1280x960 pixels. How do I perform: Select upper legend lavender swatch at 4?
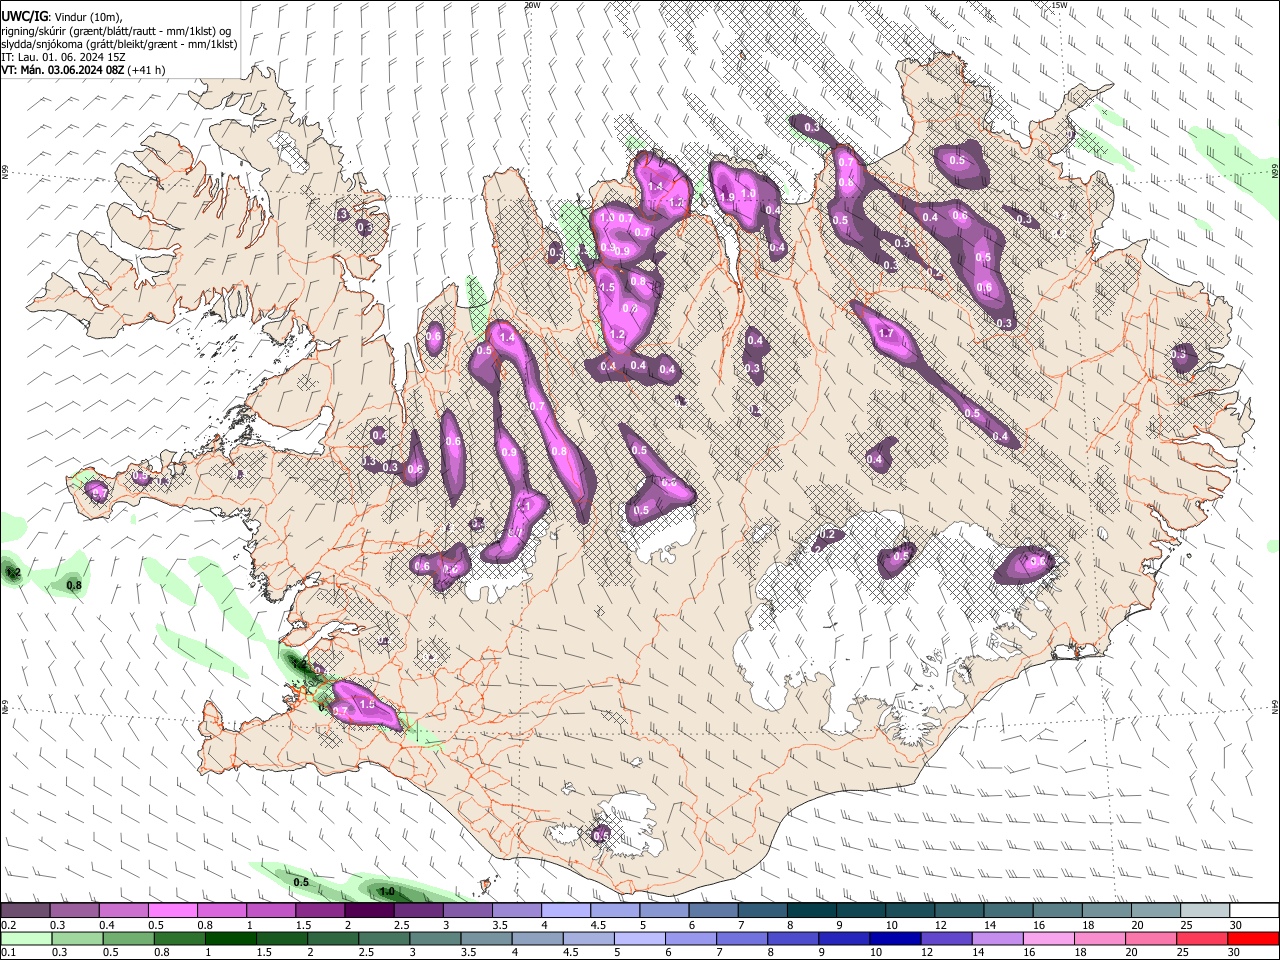[x=566, y=911]
